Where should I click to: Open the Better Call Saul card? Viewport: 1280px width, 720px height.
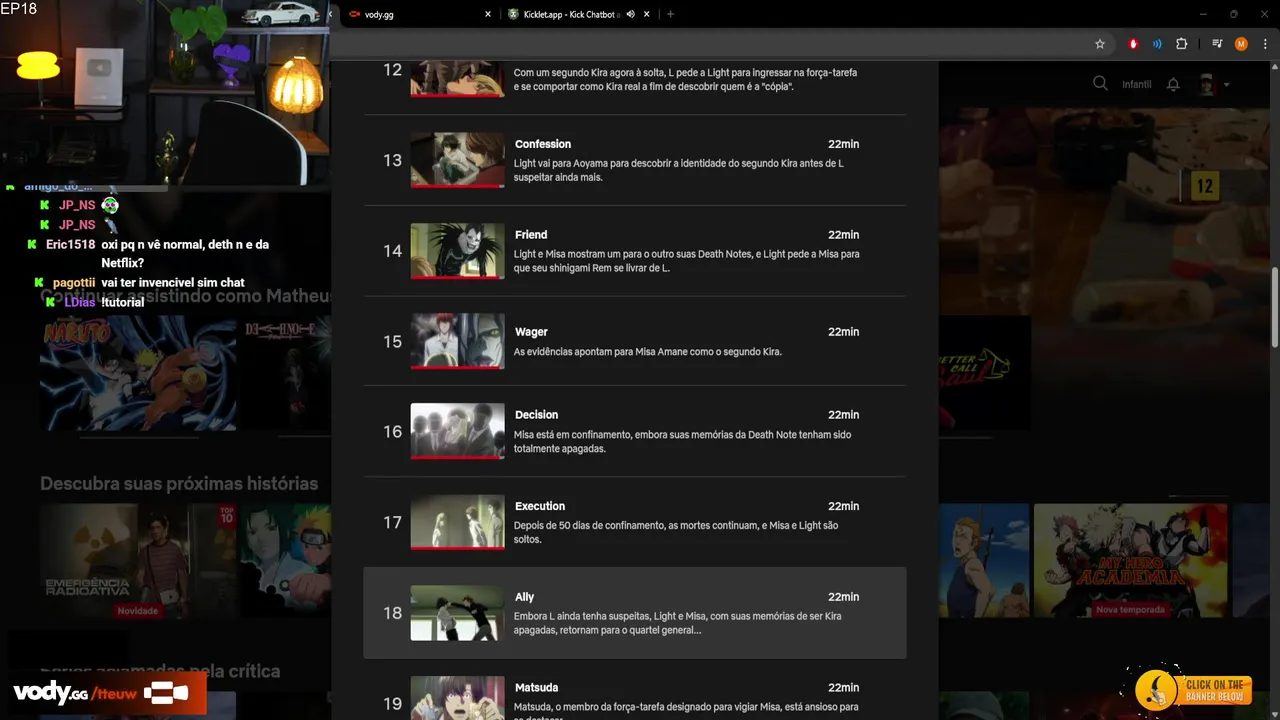coord(984,373)
